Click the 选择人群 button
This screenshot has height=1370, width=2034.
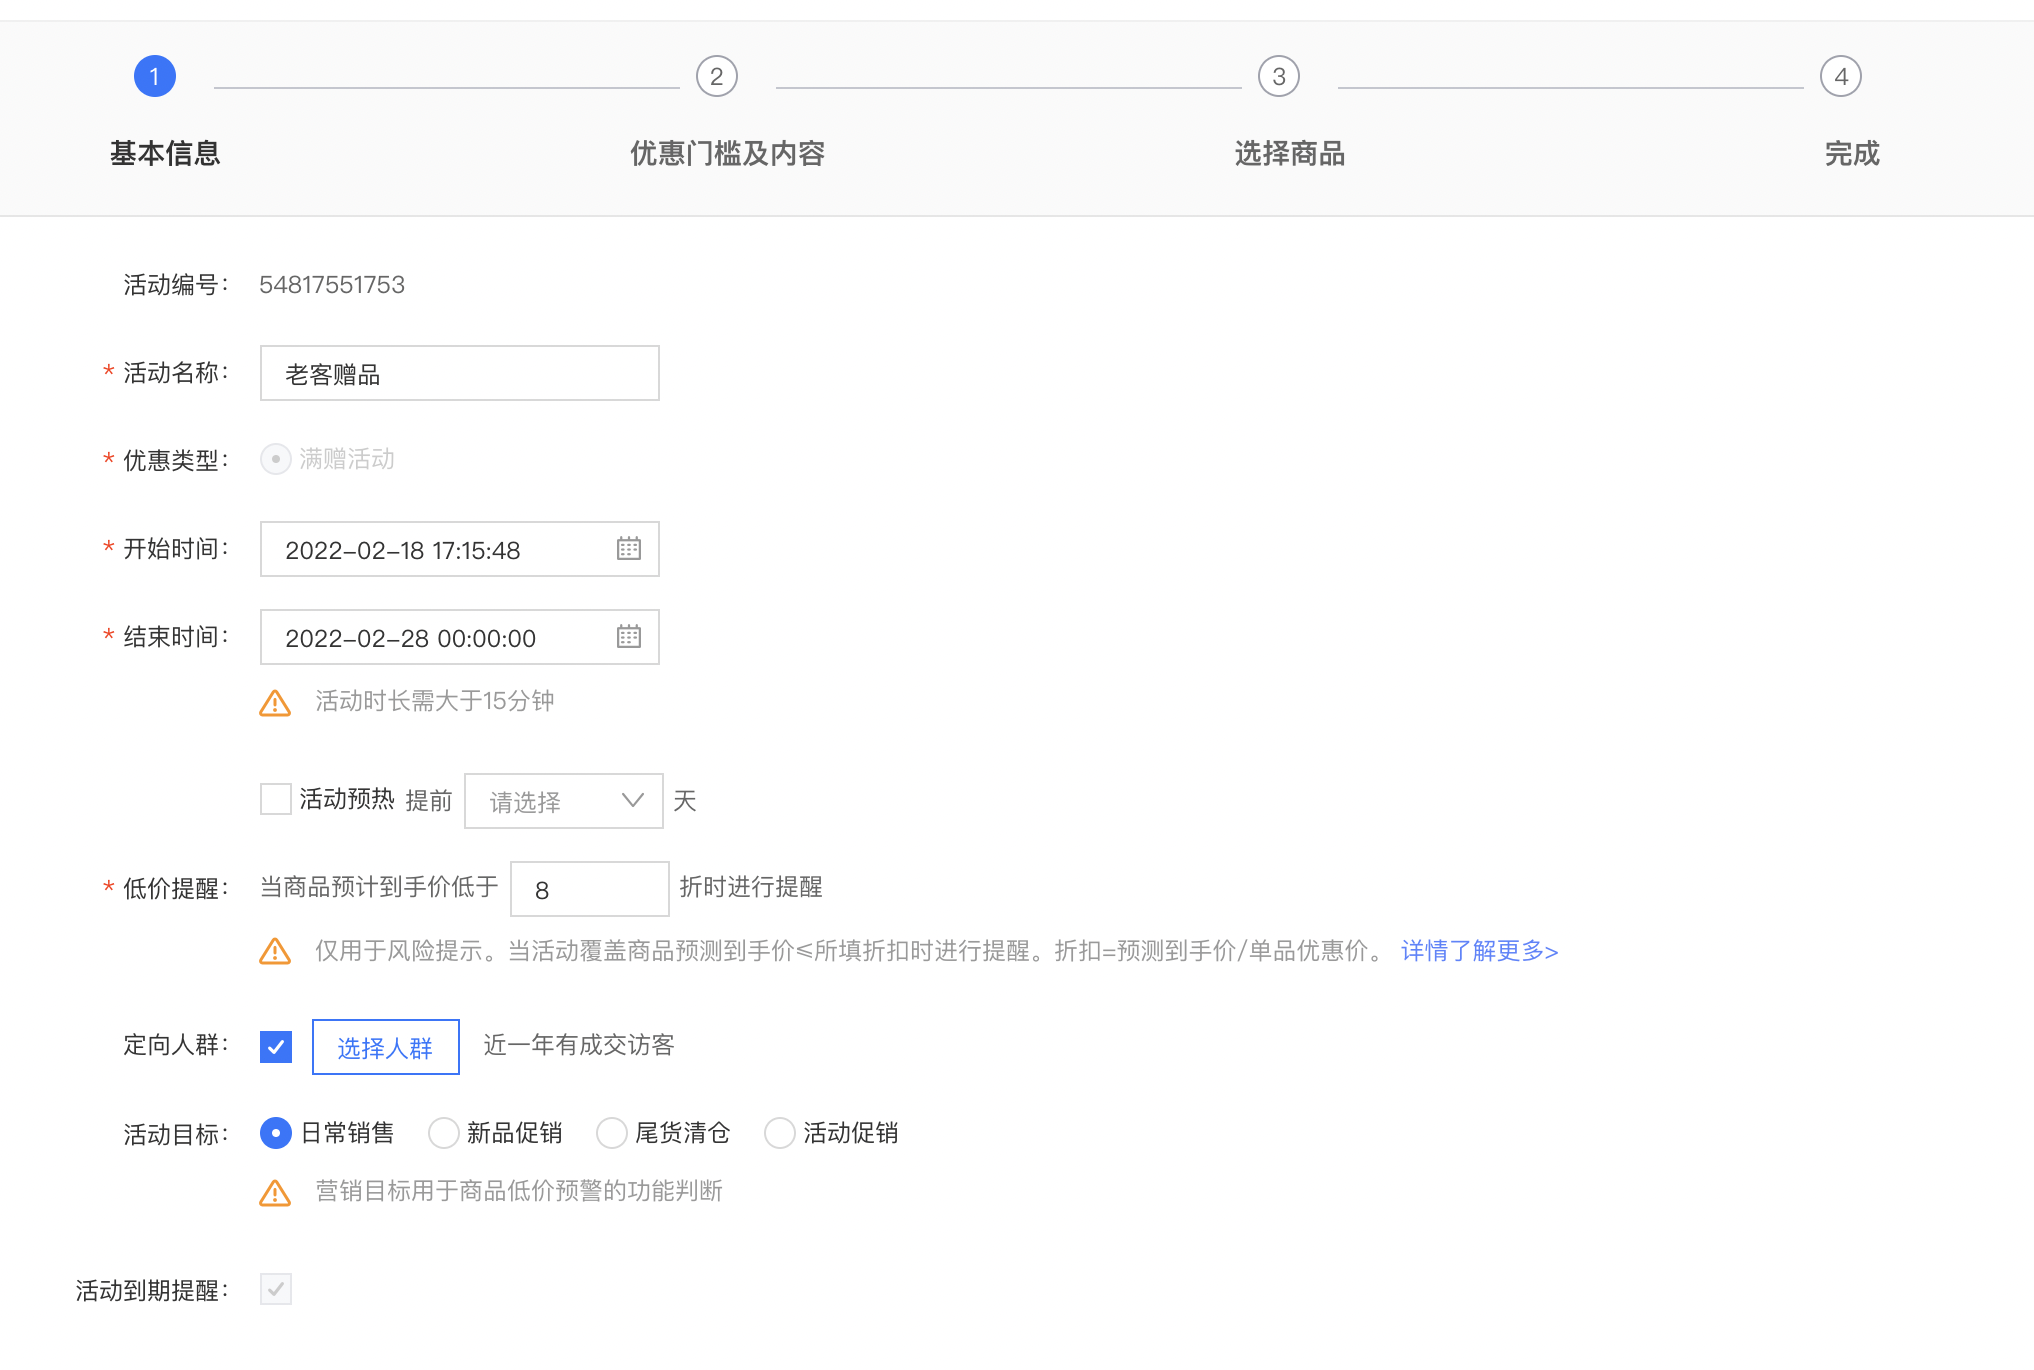click(x=385, y=1047)
